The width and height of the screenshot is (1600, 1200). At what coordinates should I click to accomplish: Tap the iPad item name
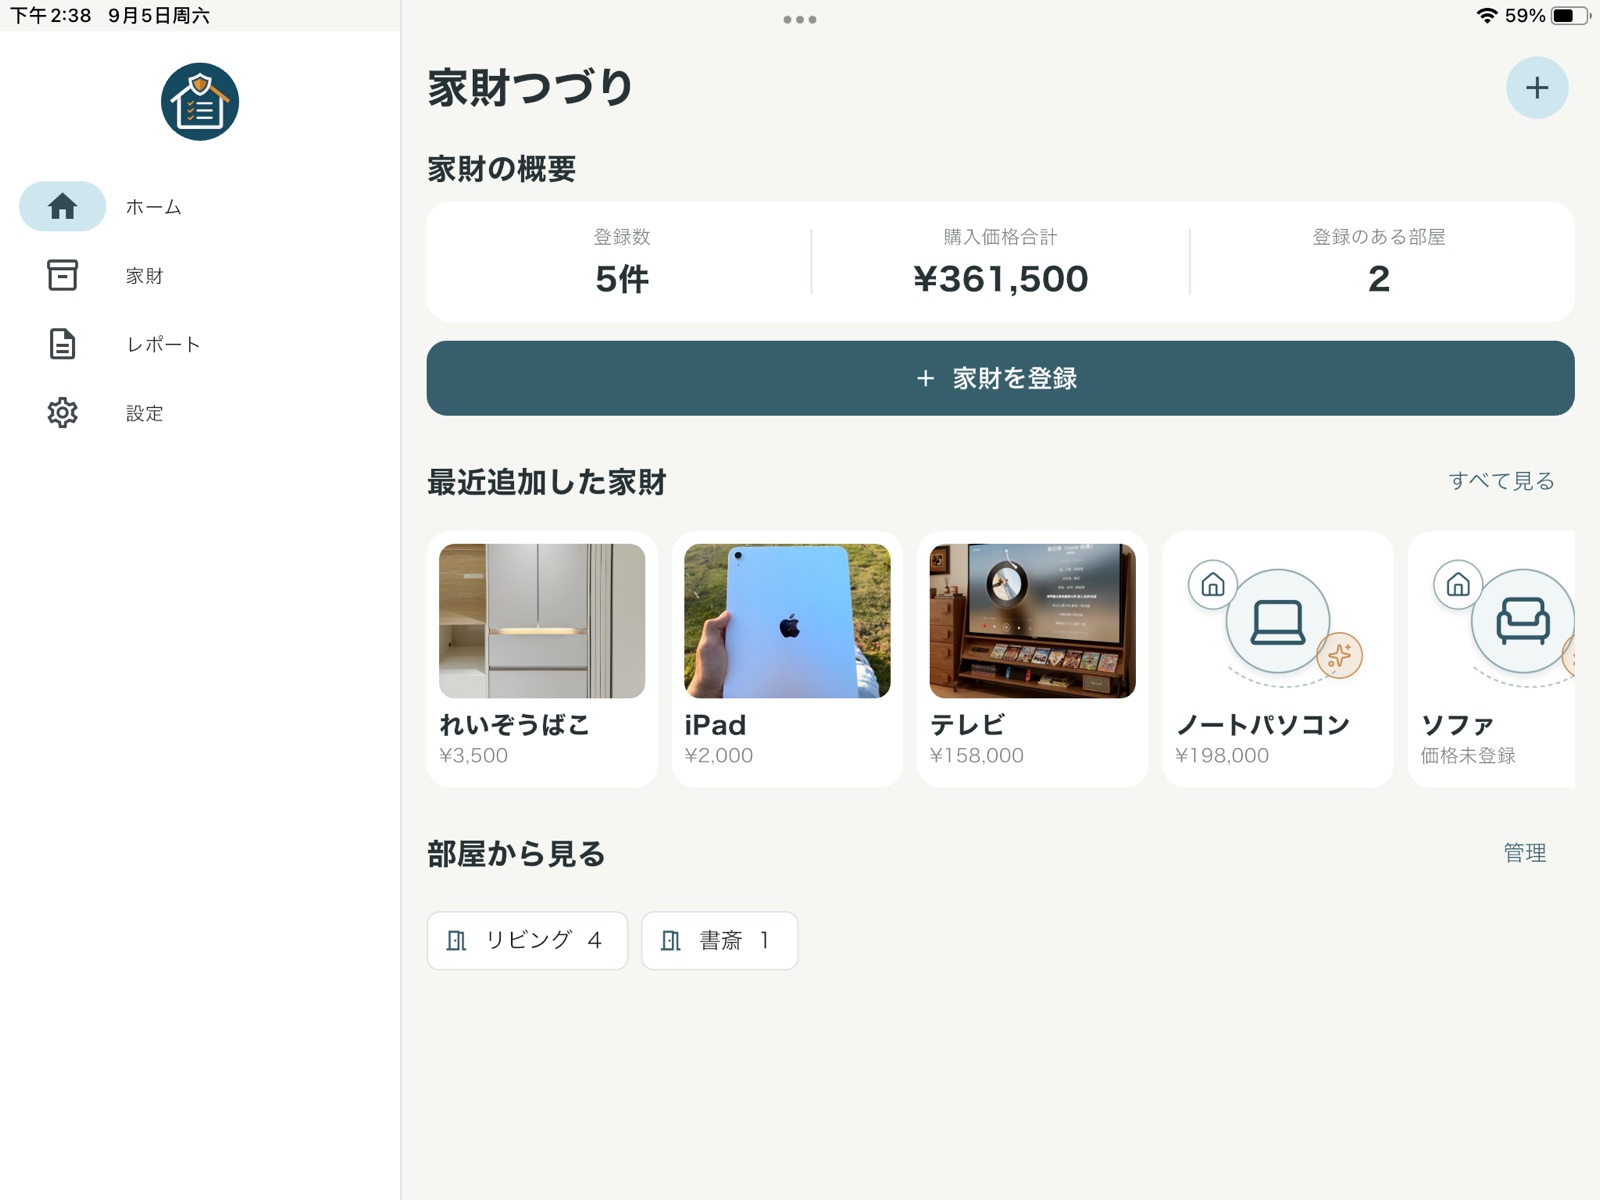coord(715,725)
